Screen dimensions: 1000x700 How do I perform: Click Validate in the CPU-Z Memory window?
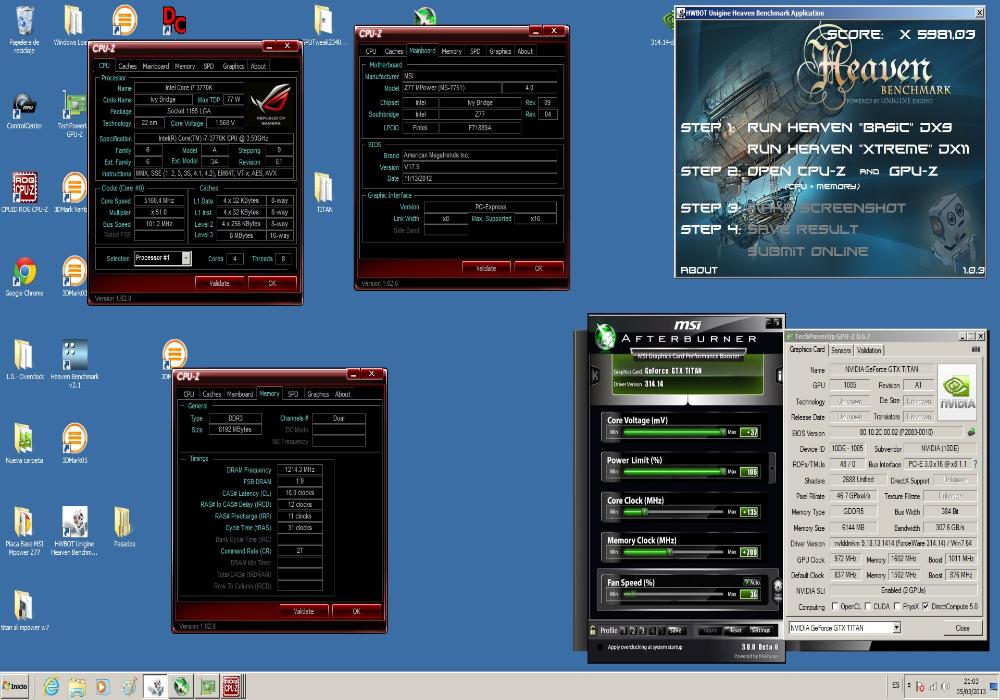304,611
